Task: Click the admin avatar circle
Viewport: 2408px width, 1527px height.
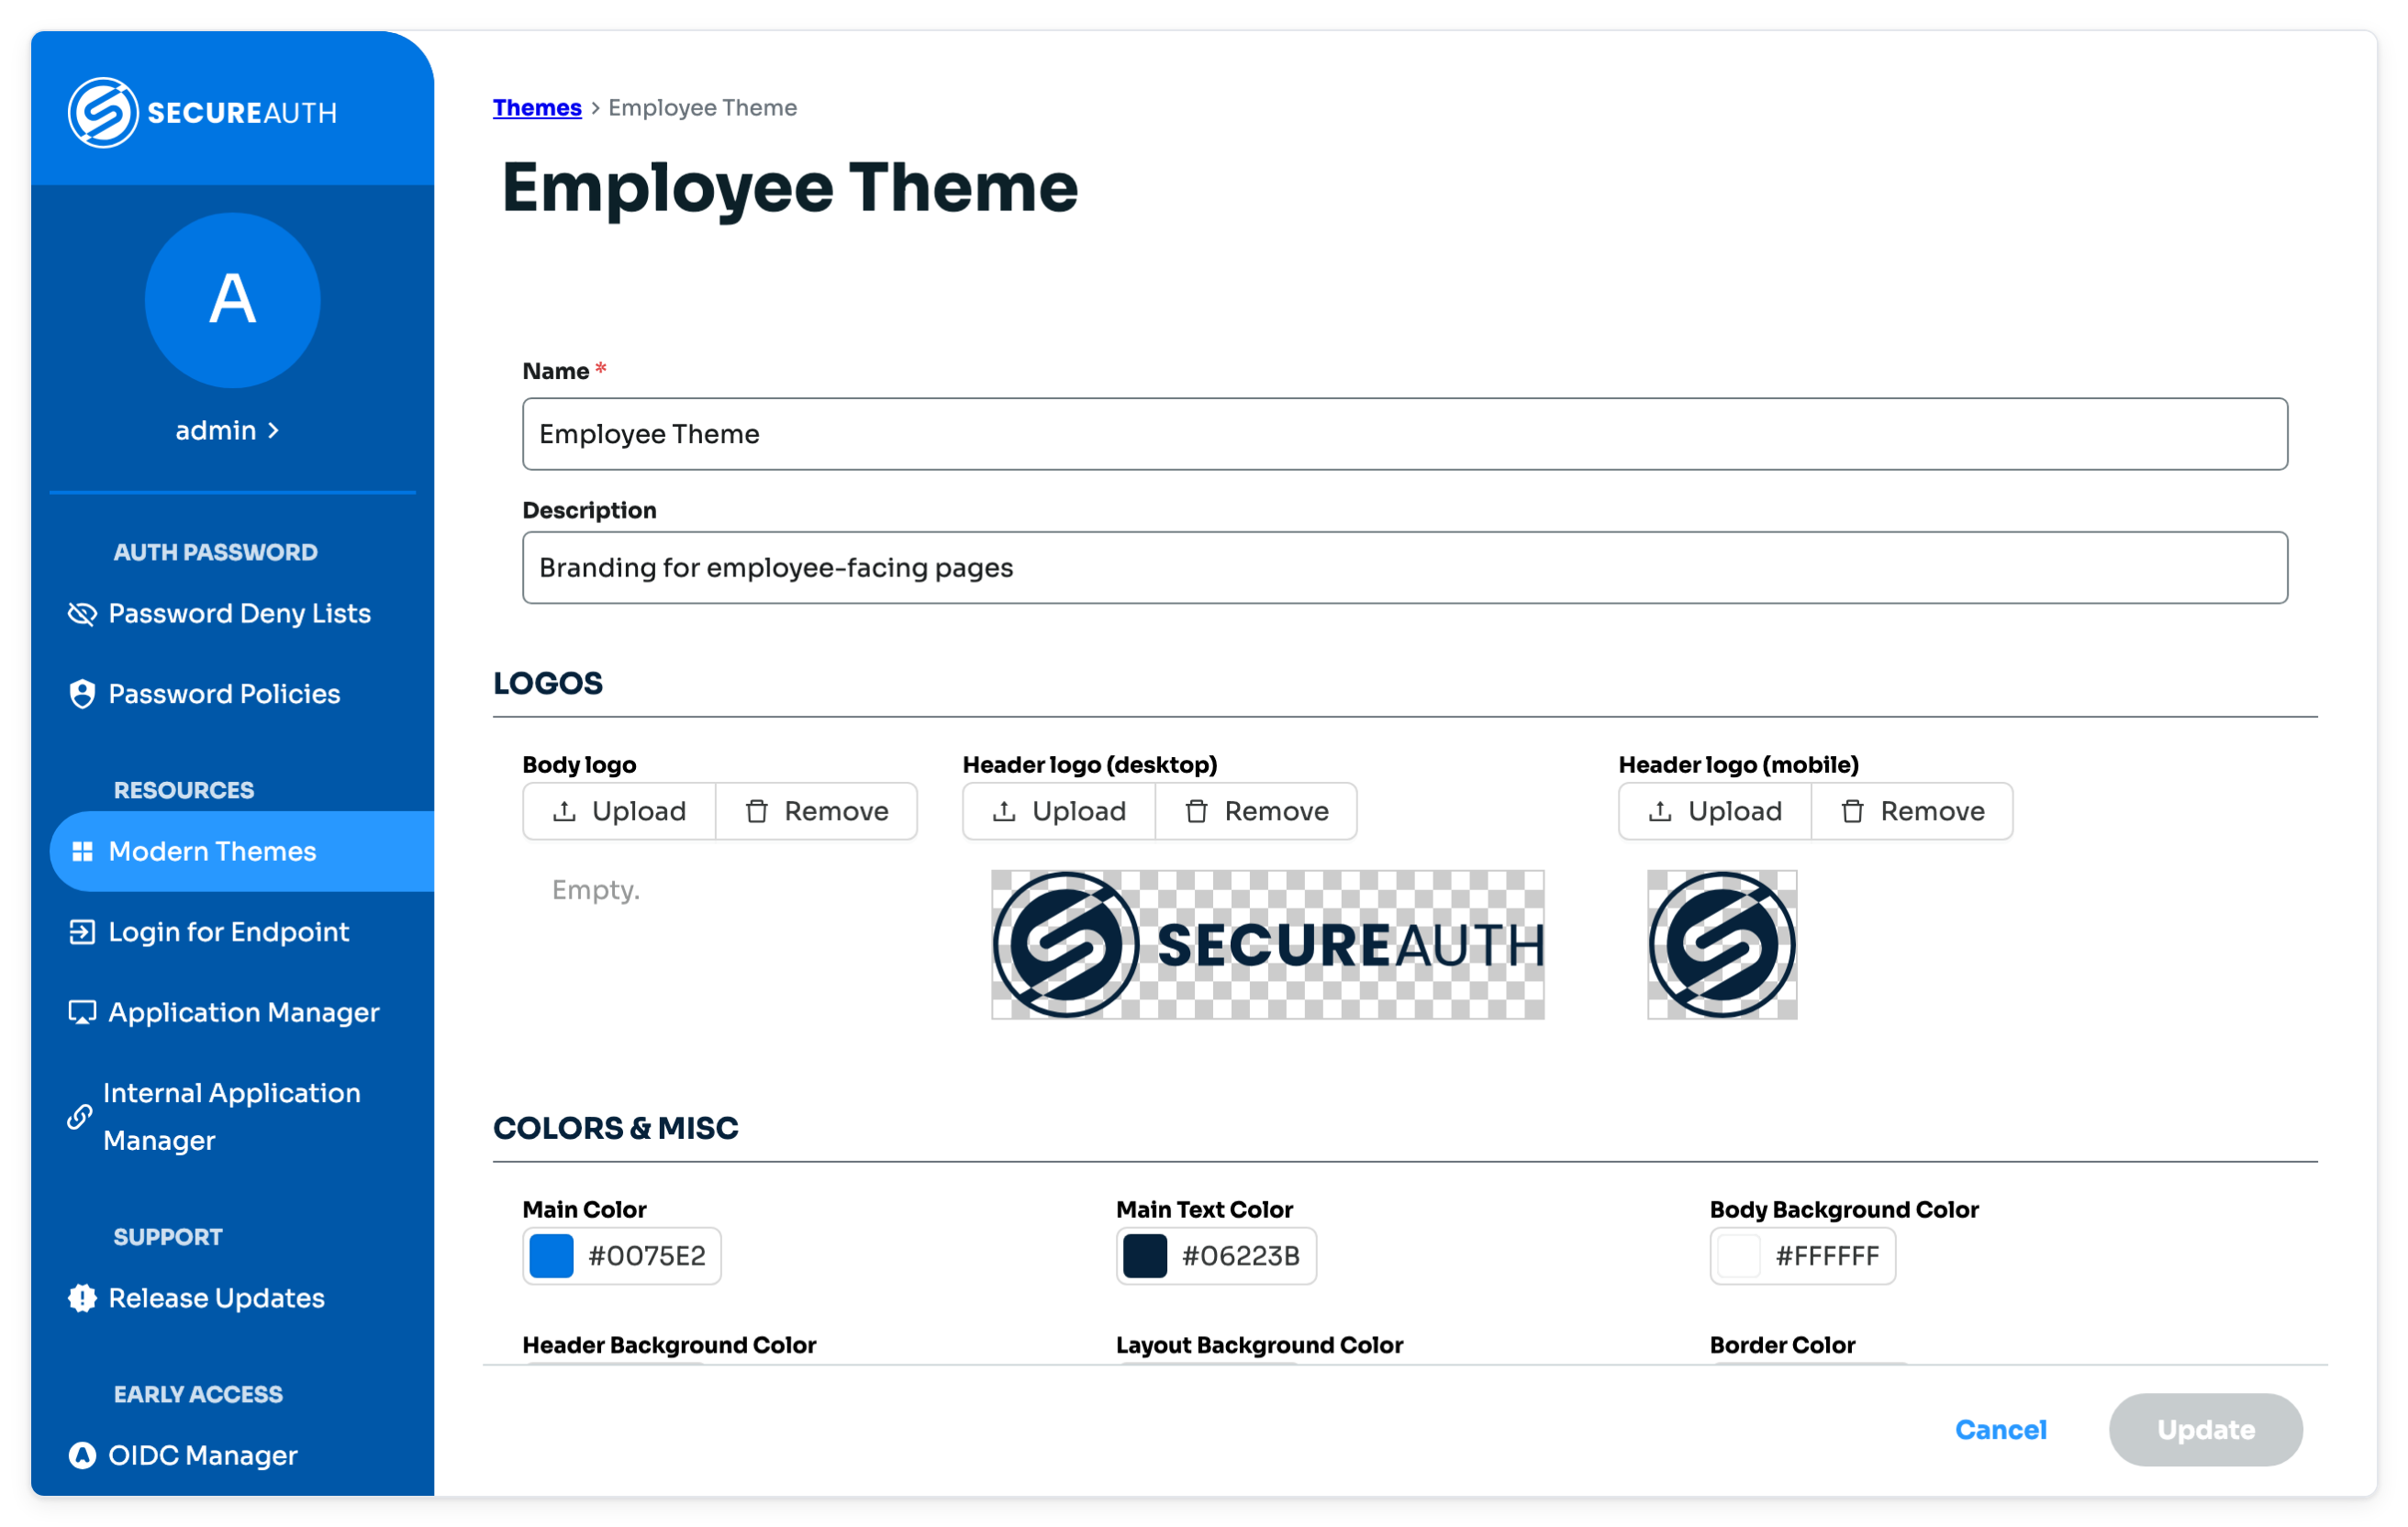Action: pyautogui.click(x=232, y=300)
